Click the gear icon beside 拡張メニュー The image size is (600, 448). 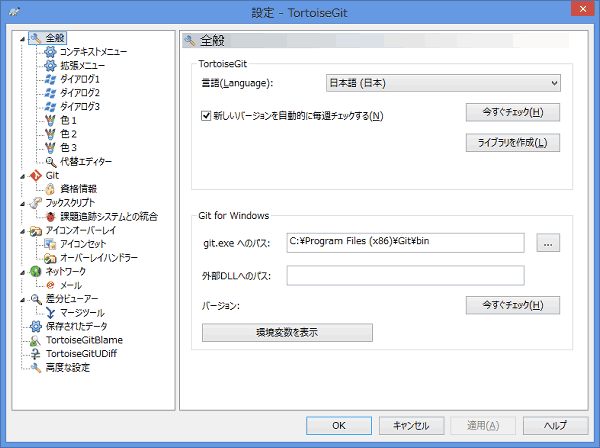50,65
